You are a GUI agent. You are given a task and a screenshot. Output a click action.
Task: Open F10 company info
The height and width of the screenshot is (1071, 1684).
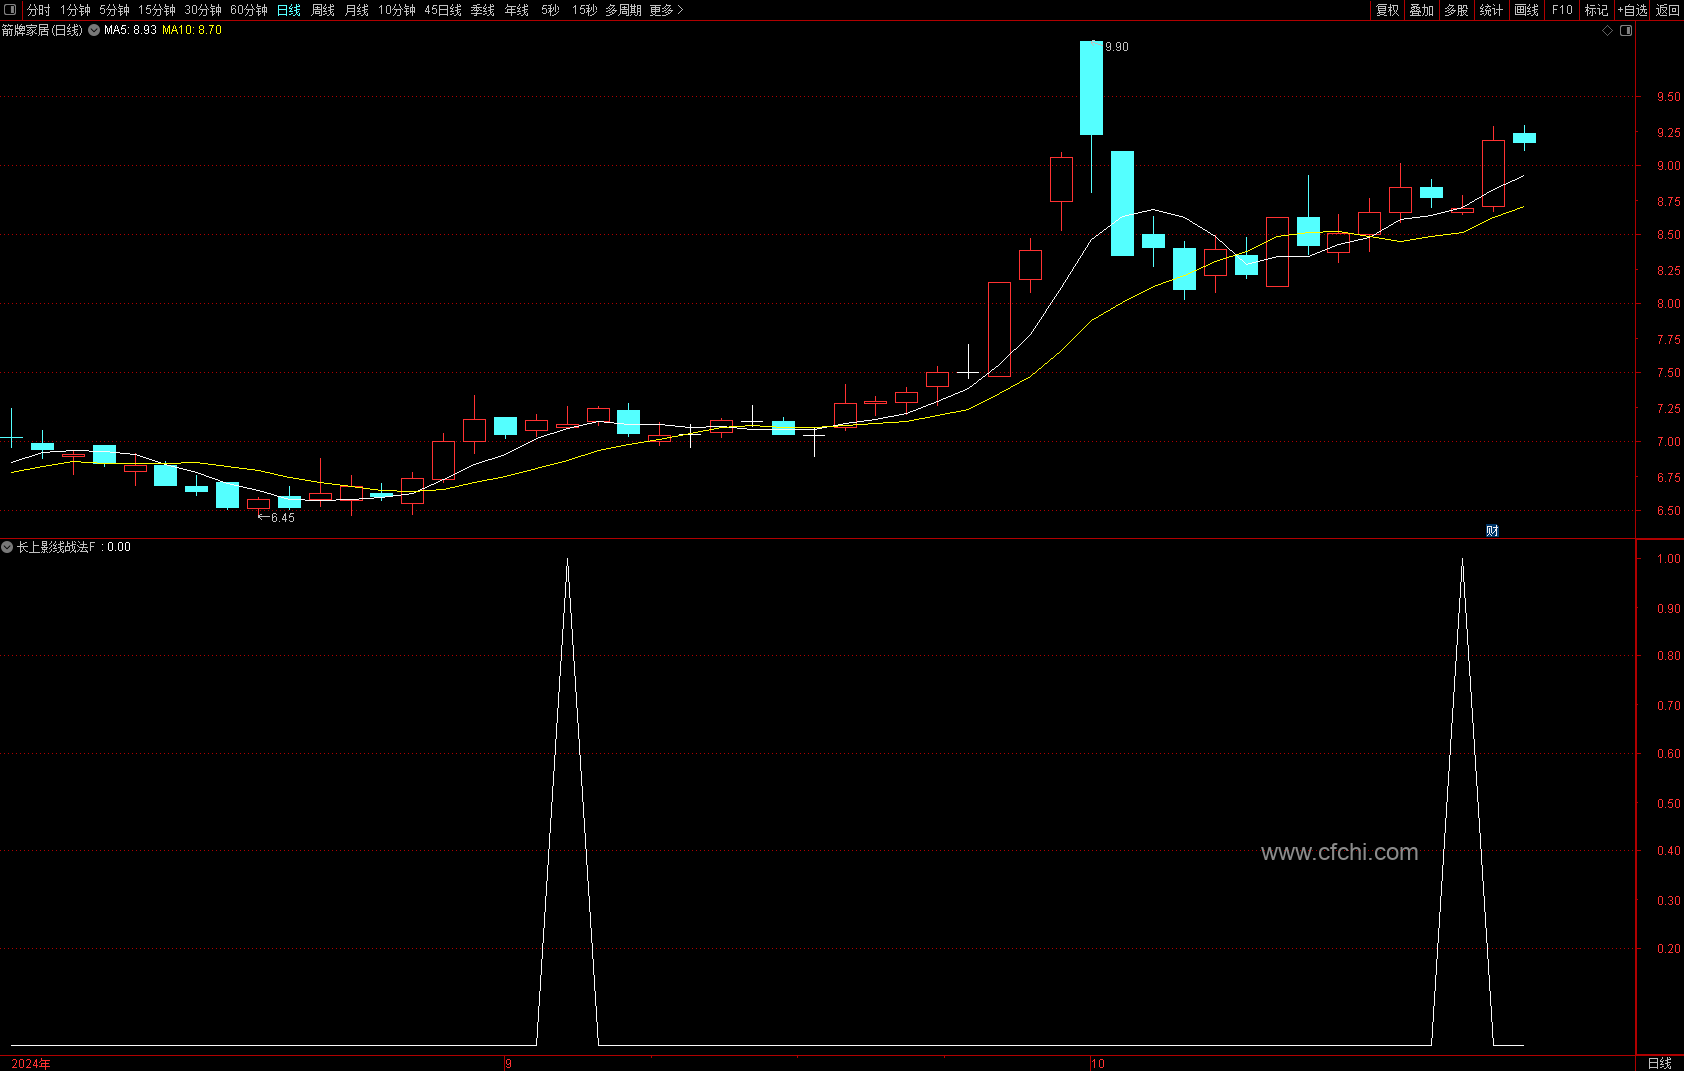[x=1562, y=10]
